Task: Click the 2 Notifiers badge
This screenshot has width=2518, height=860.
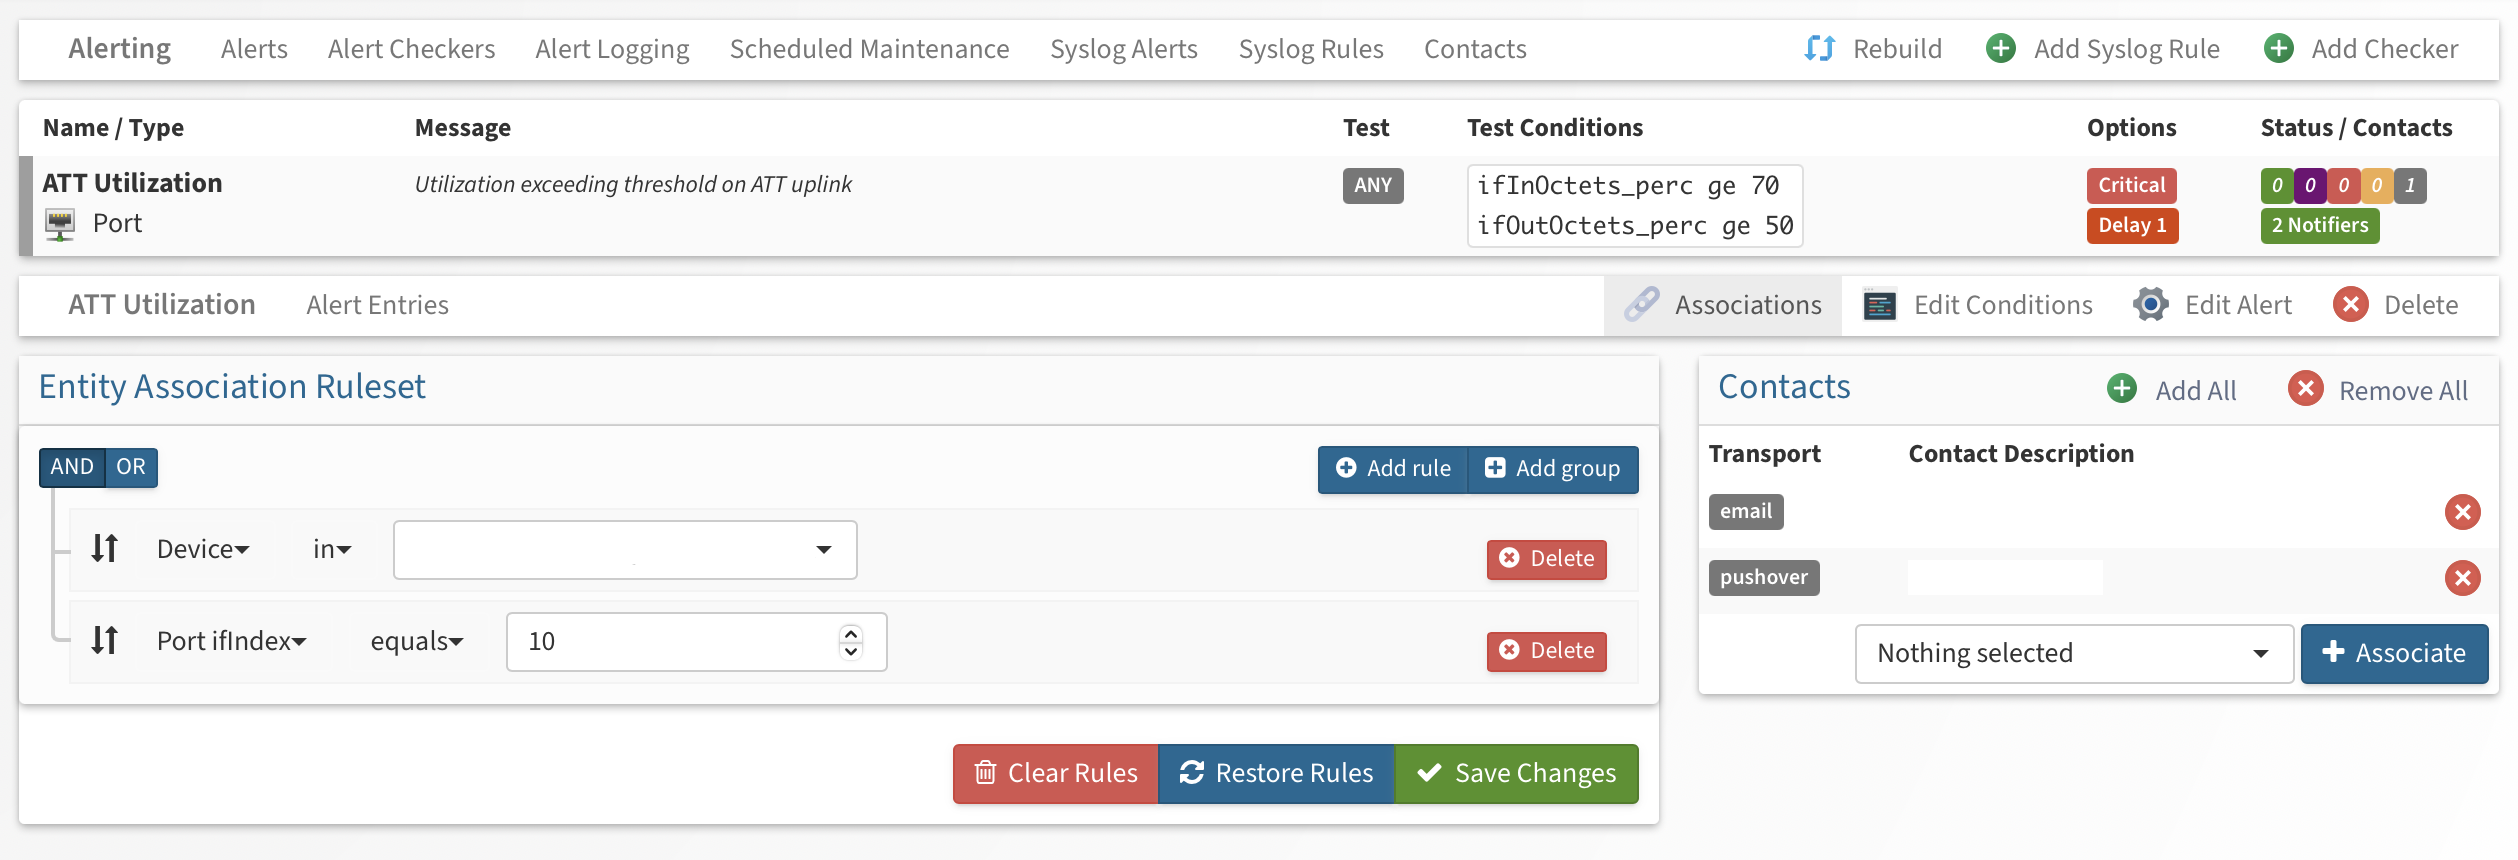Action: point(2319,225)
